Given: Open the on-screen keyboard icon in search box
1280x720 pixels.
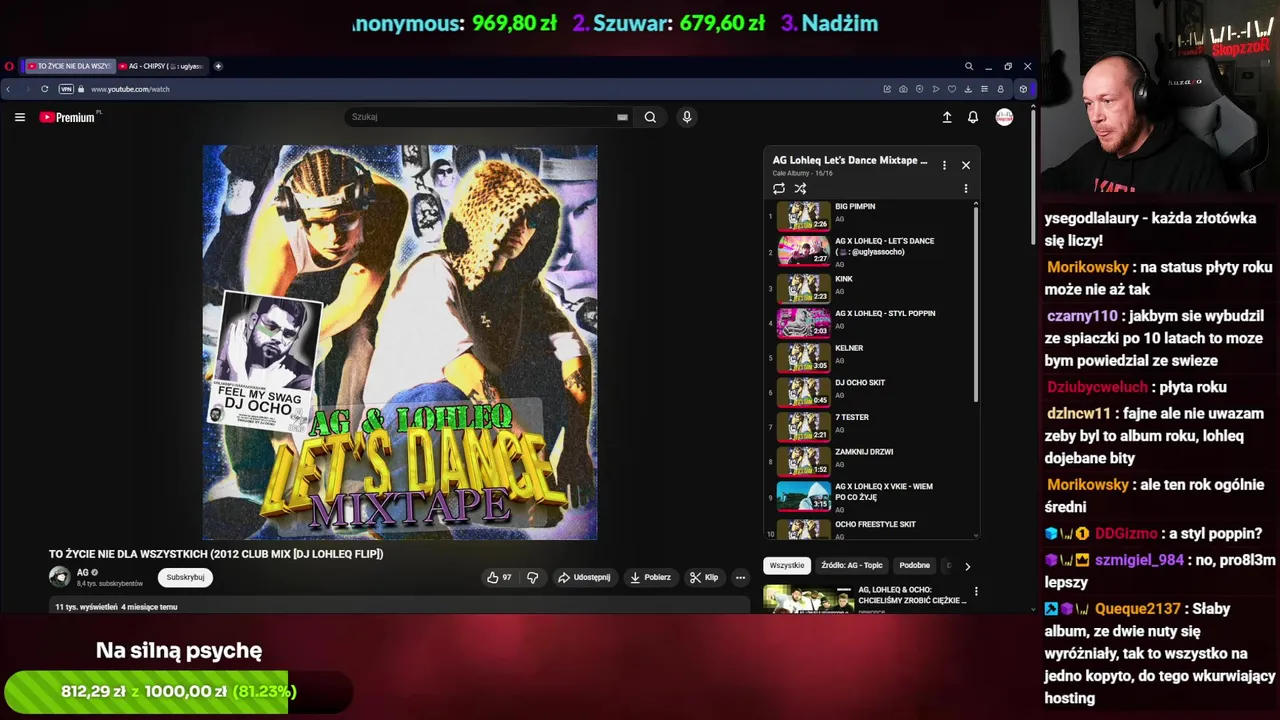Looking at the screenshot, I should pos(622,117).
